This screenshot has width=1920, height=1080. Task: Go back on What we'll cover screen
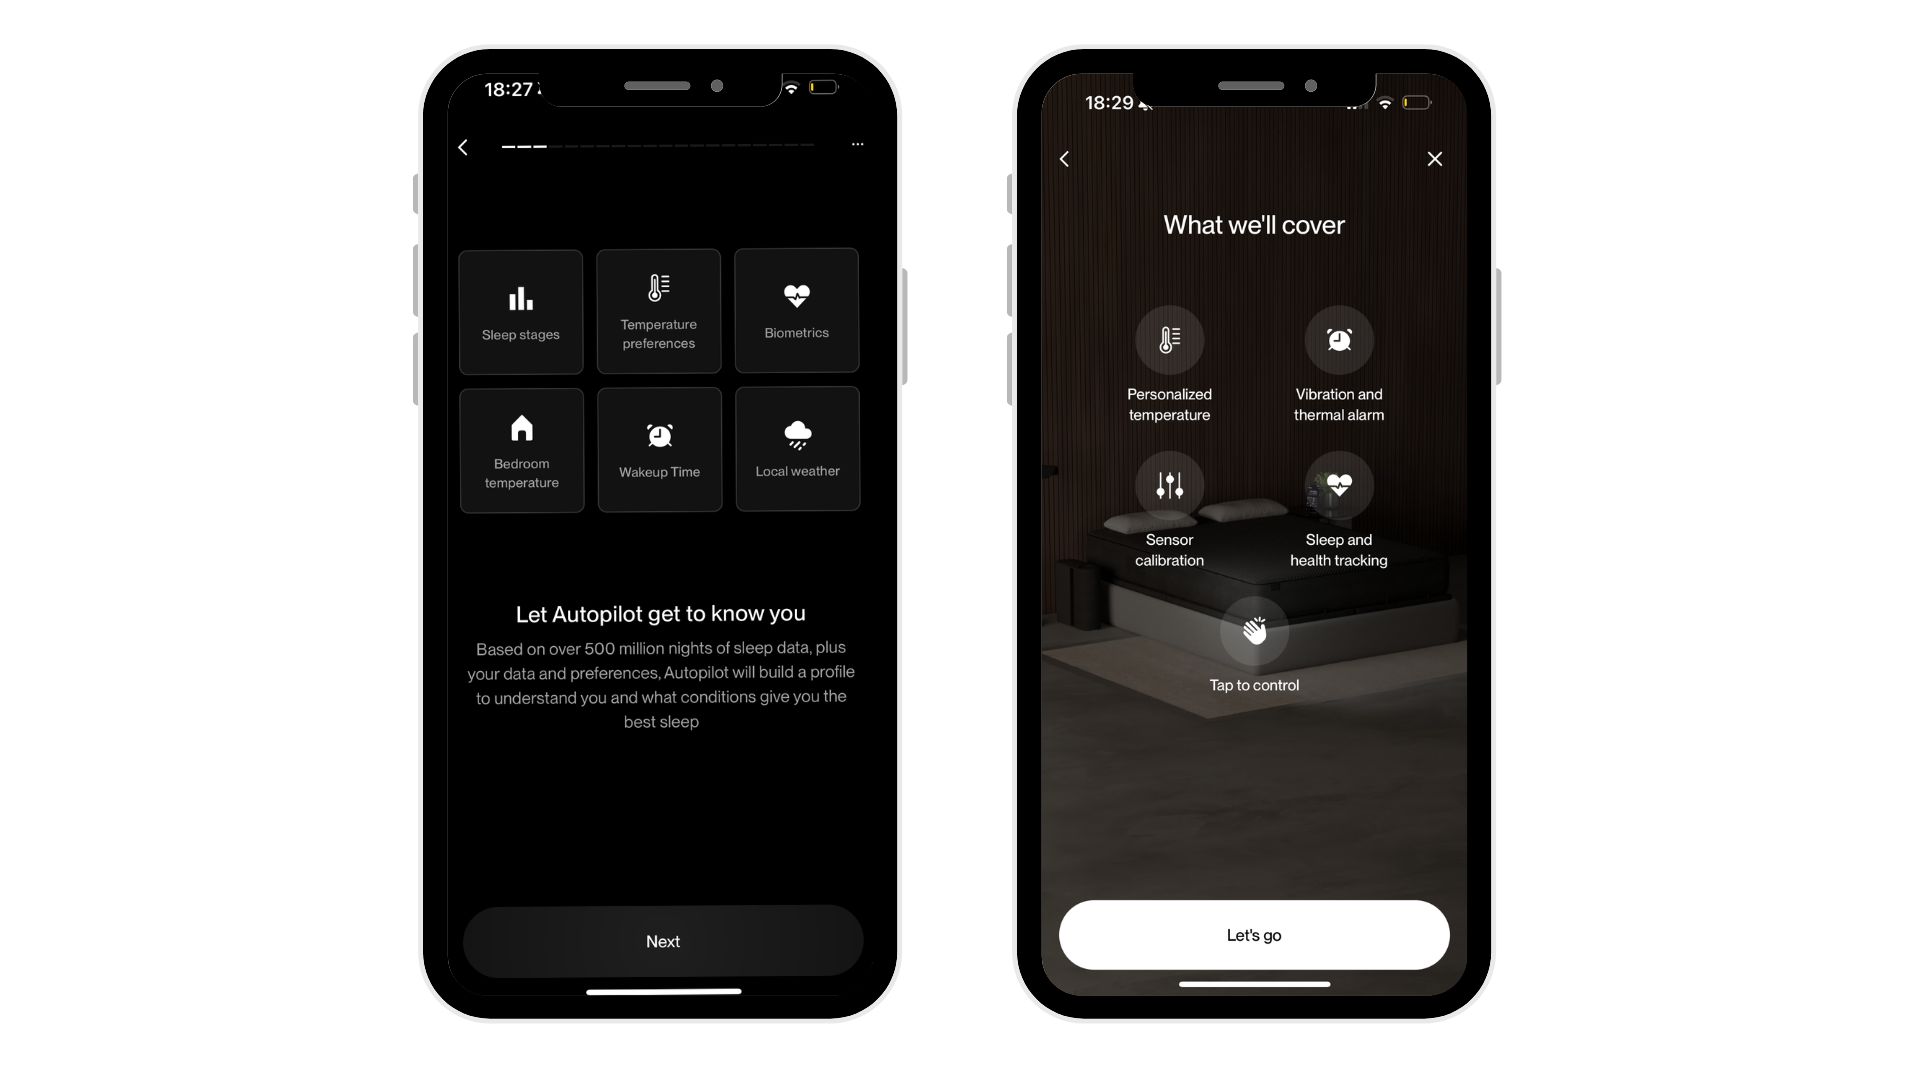(x=1065, y=158)
